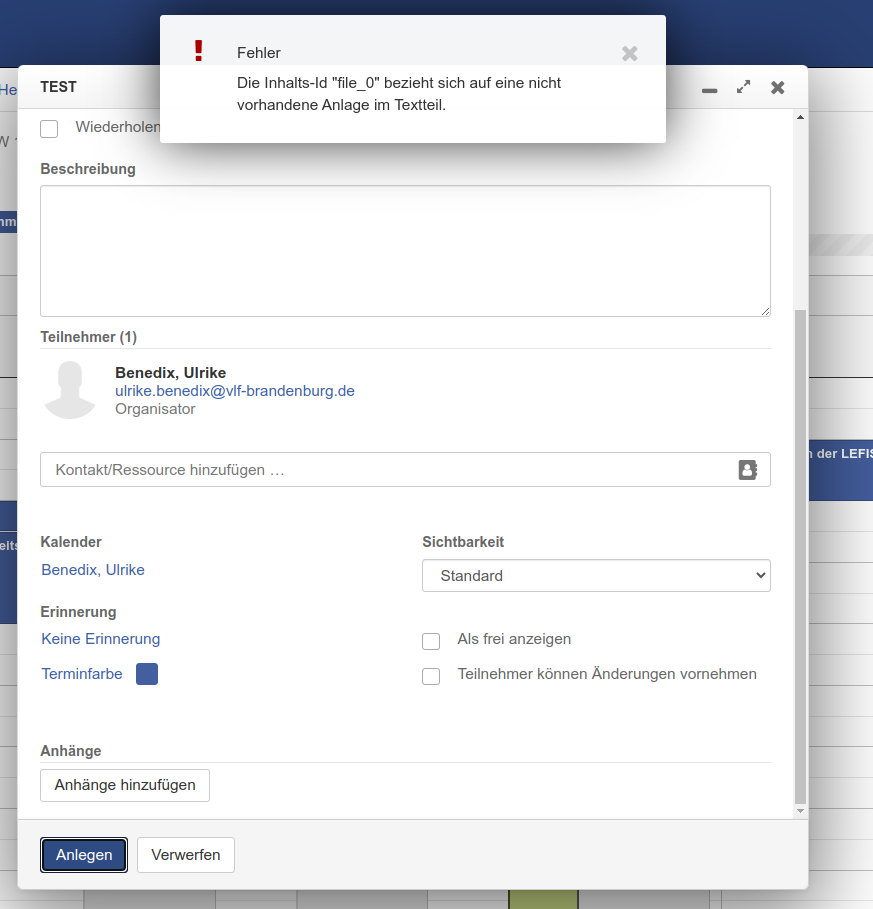Open the address book picker icon

click(748, 470)
